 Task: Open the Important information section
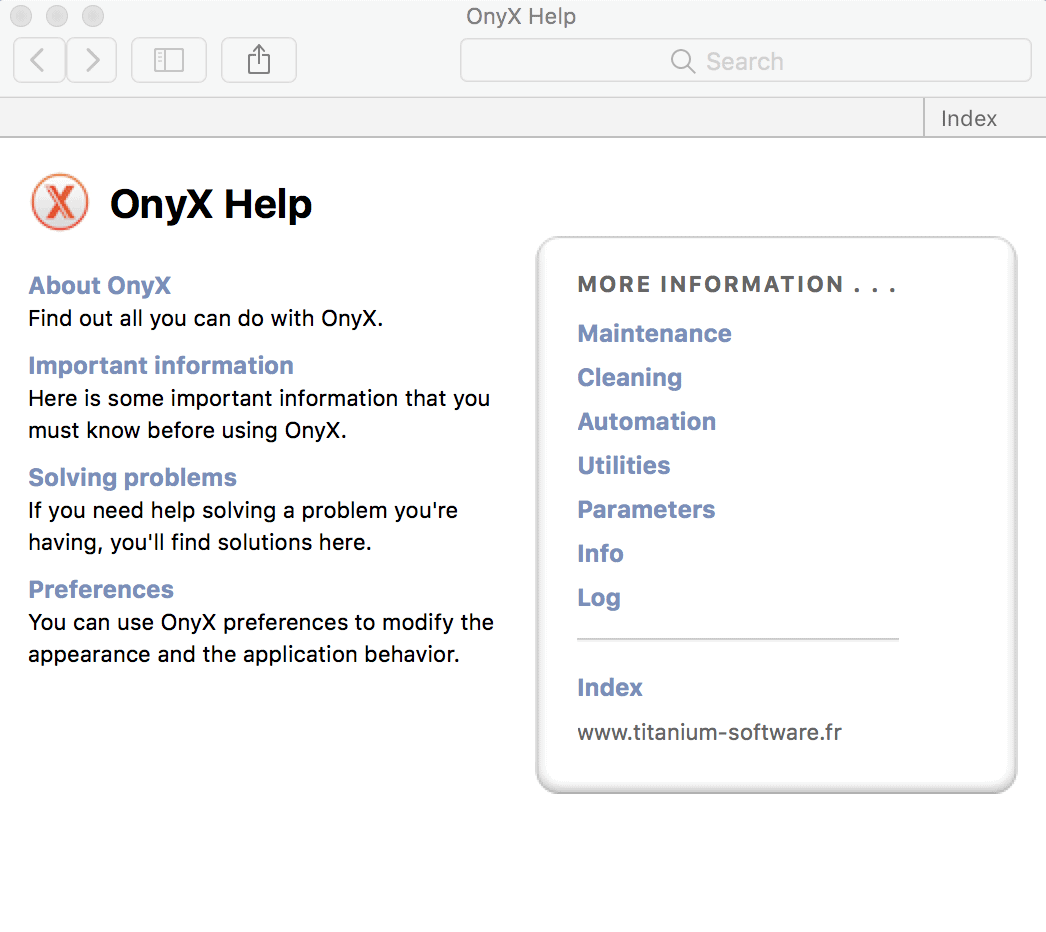(x=160, y=365)
